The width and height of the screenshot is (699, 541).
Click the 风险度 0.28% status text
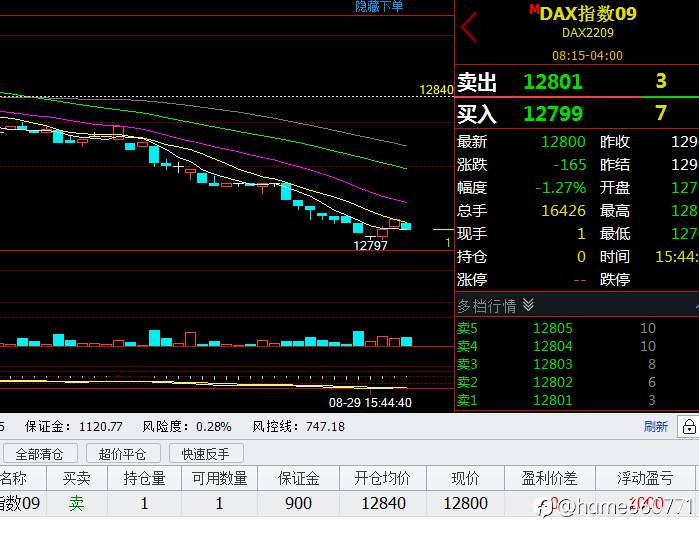187,427
